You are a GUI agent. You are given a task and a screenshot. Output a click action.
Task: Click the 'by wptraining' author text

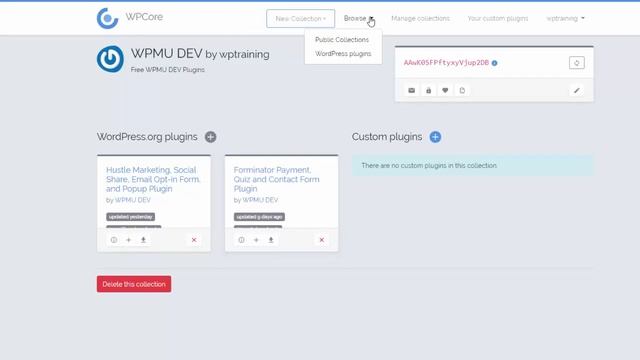[x=237, y=54]
